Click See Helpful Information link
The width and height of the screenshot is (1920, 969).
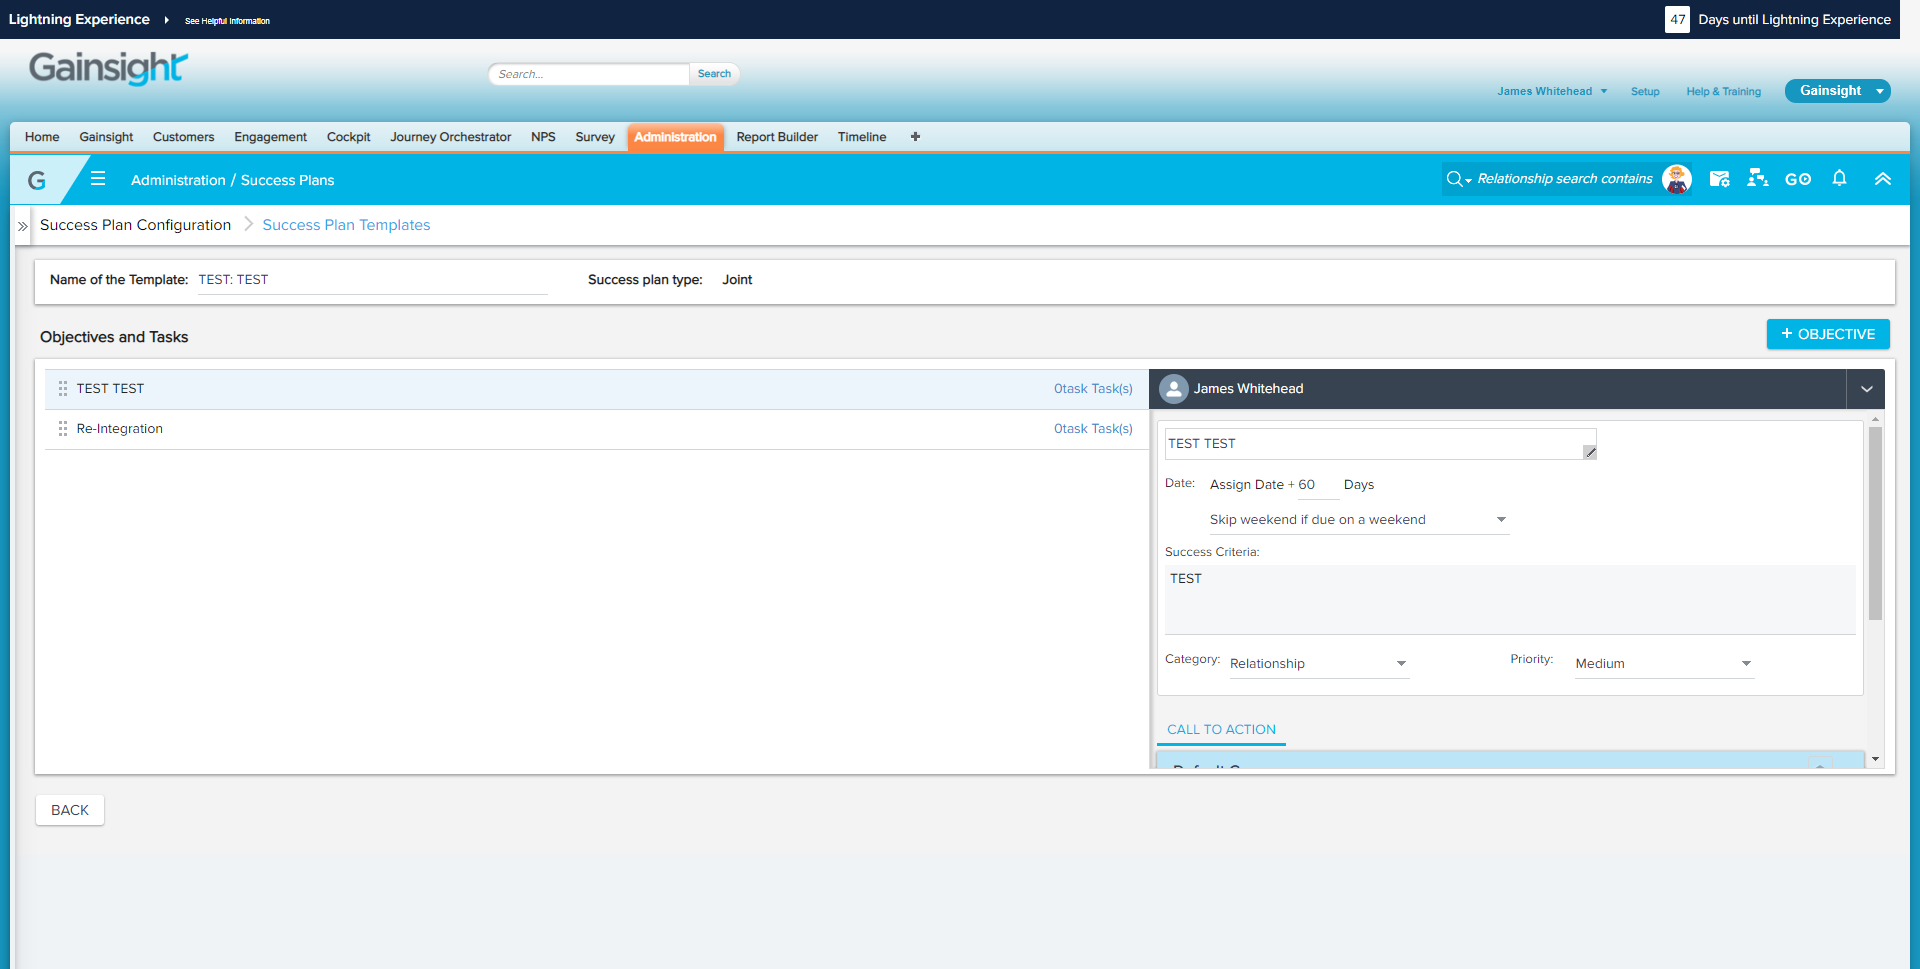coord(227,21)
